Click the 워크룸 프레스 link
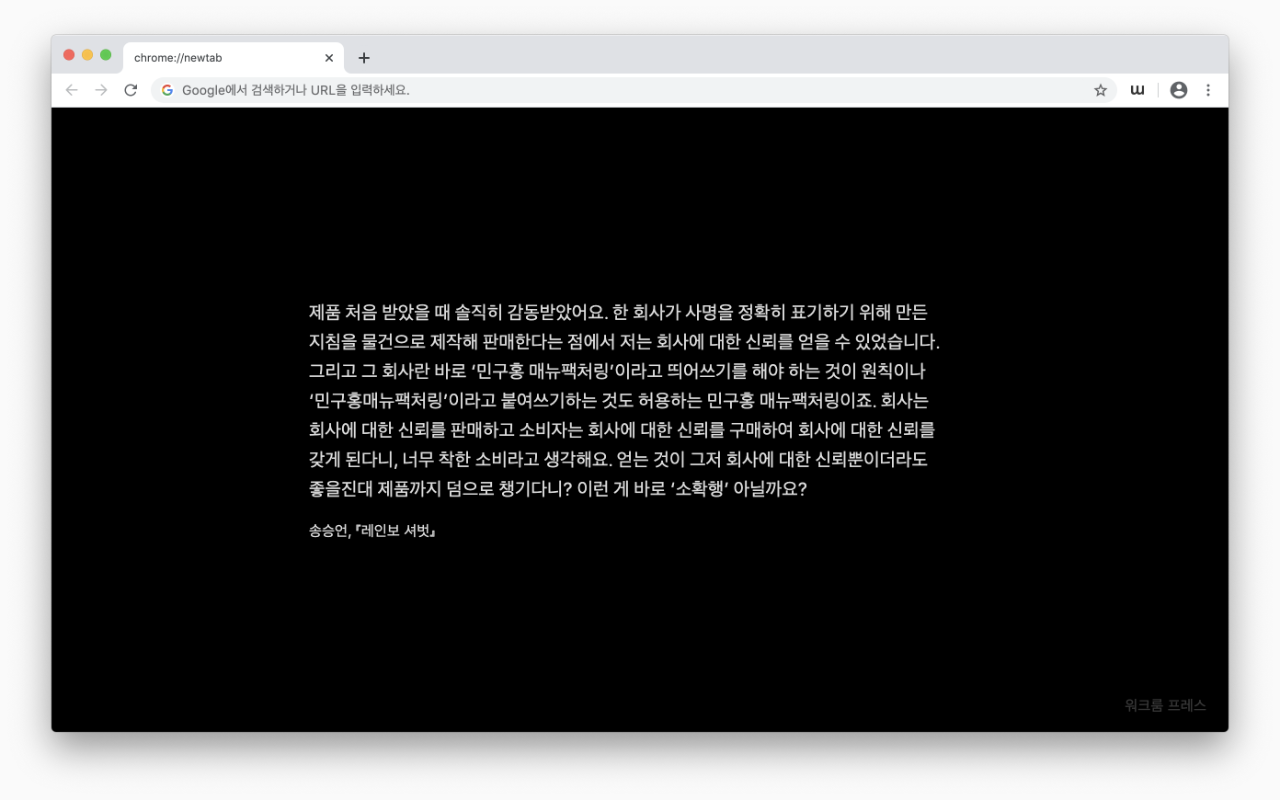Viewport: 1280px width, 800px height. (1165, 705)
